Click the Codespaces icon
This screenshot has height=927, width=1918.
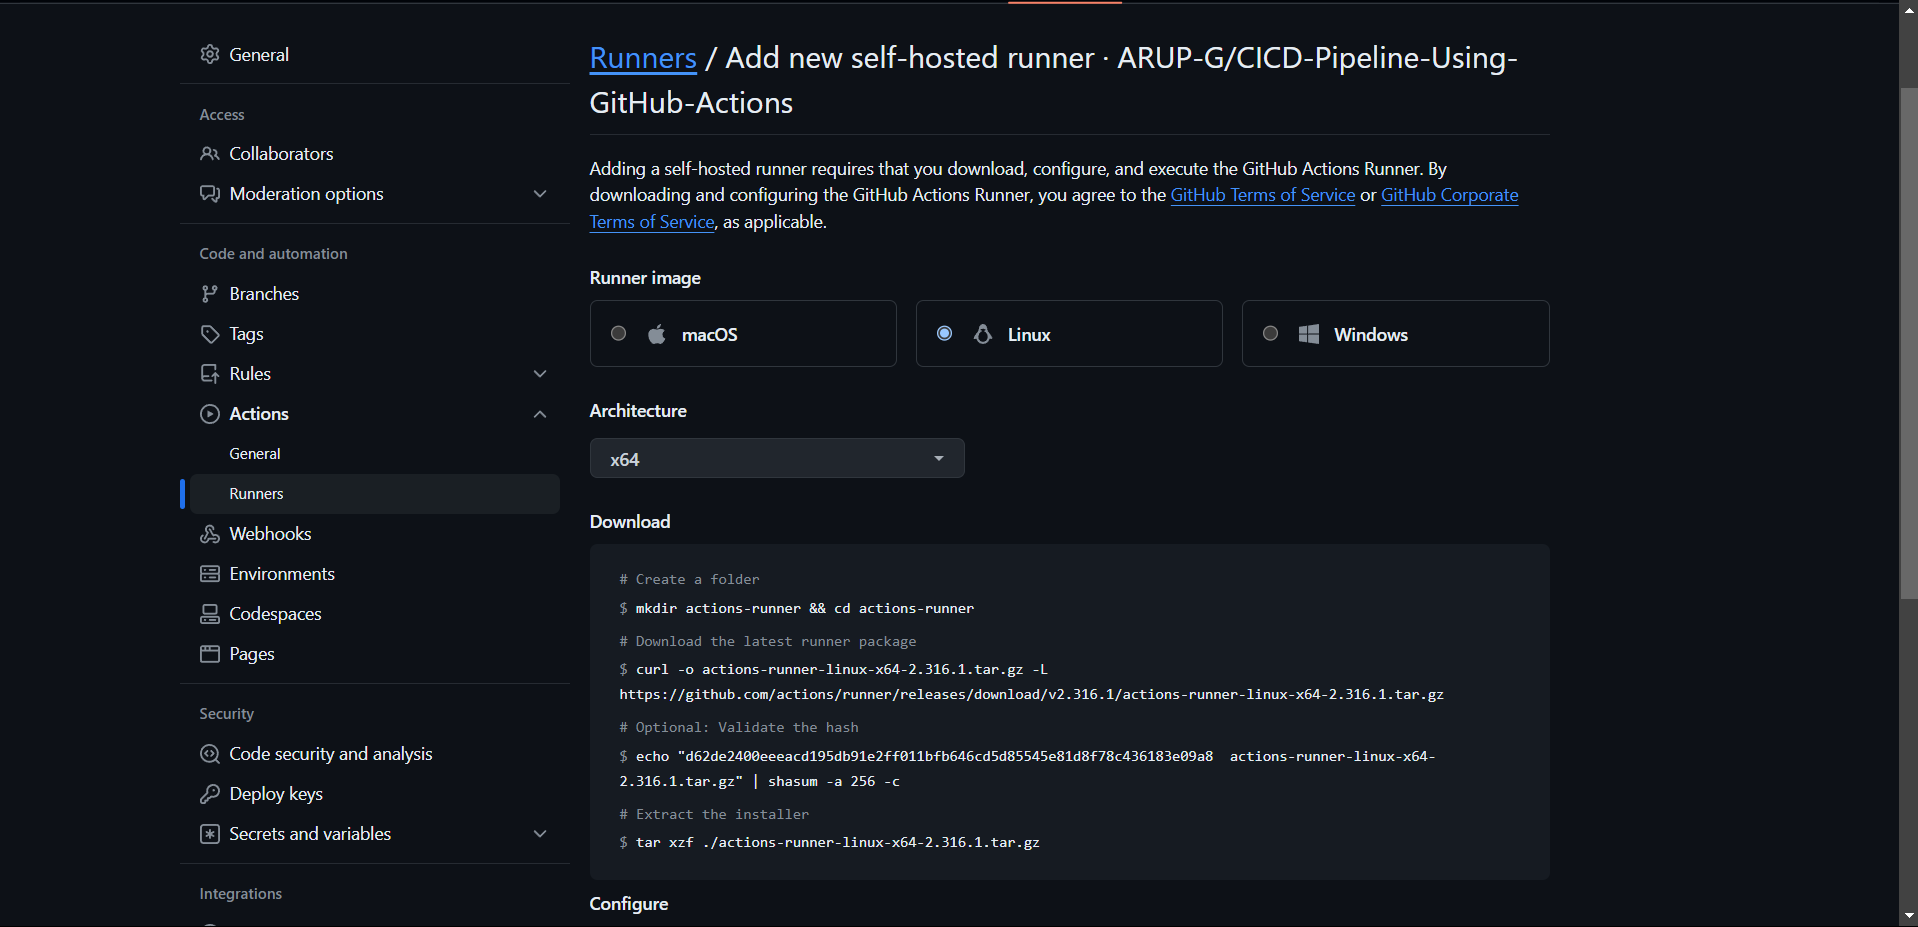pyautogui.click(x=209, y=614)
